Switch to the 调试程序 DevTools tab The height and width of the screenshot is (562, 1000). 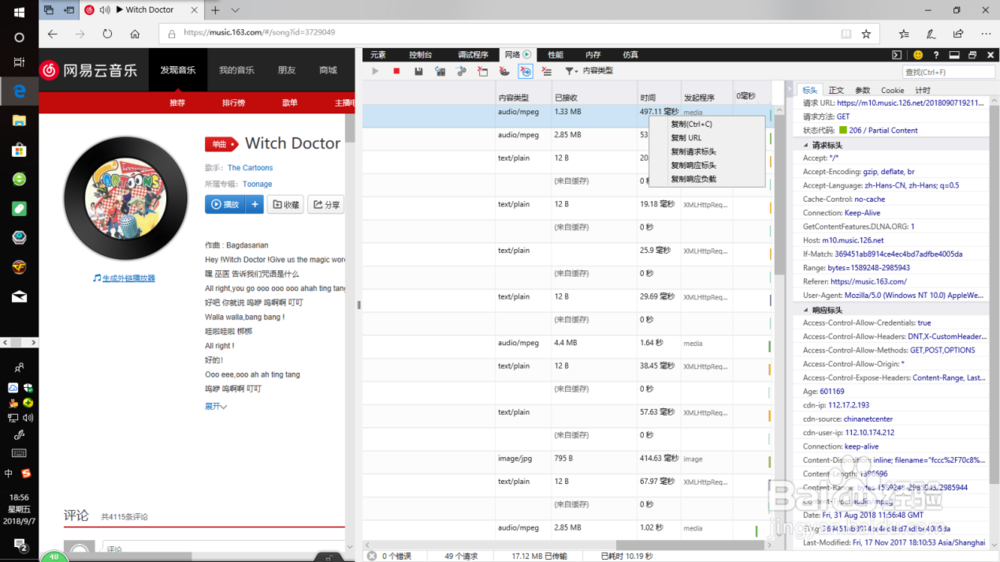click(x=473, y=55)
